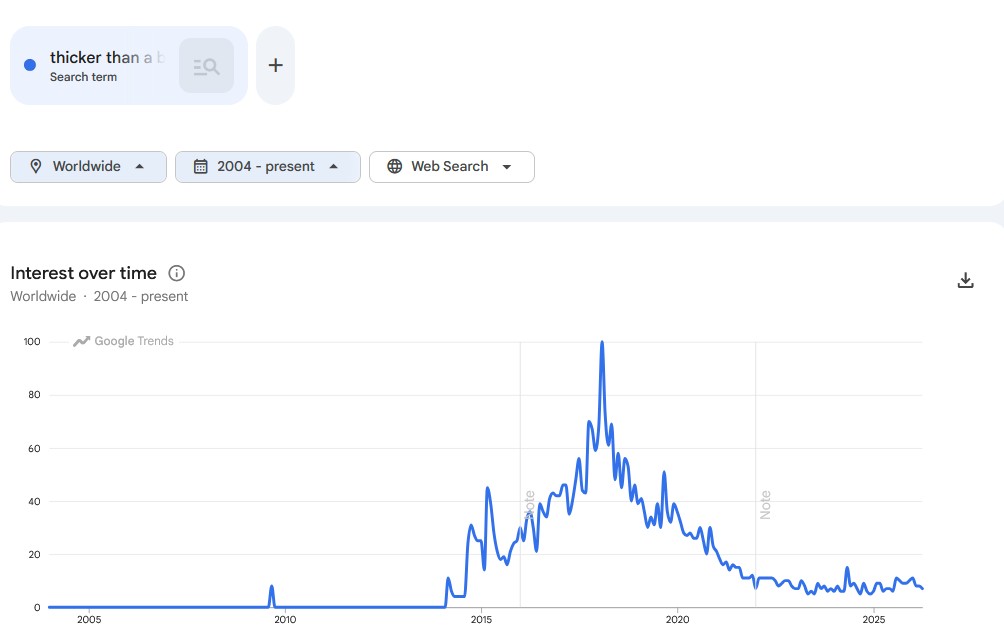This screenshot has height=640, width=1004.
Task: Click the 'Search term' label under the query
Action: (x=83, y=77)
